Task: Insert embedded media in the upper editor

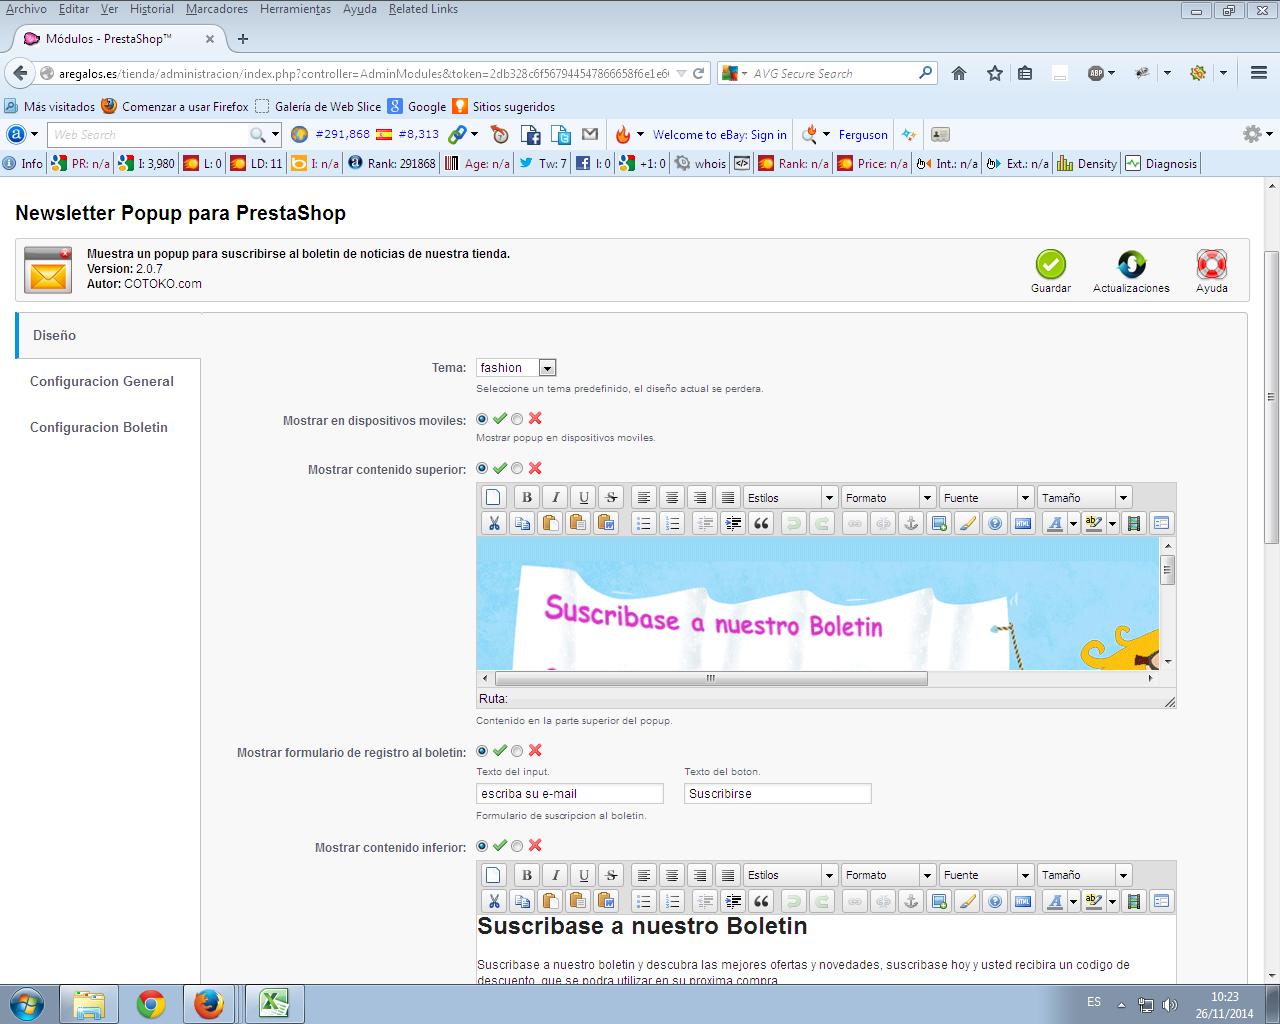Action: coord(1133,523)
